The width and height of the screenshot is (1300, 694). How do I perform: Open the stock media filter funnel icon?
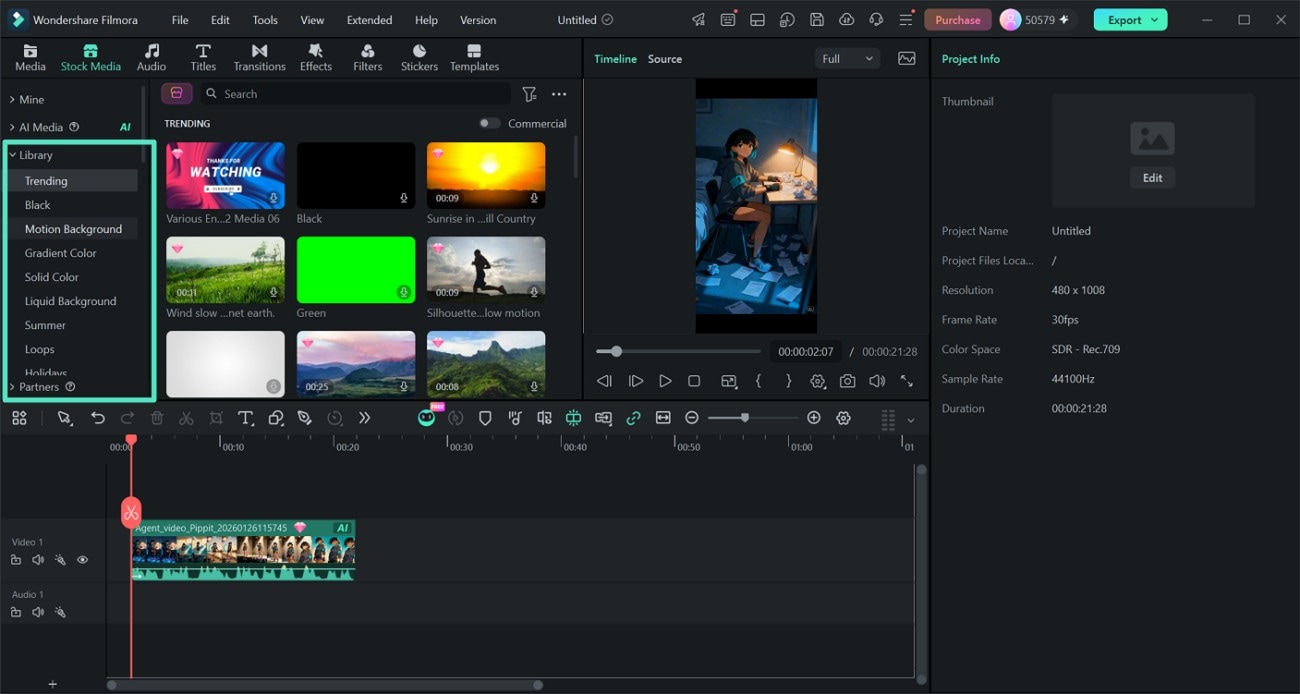point(530,94)
